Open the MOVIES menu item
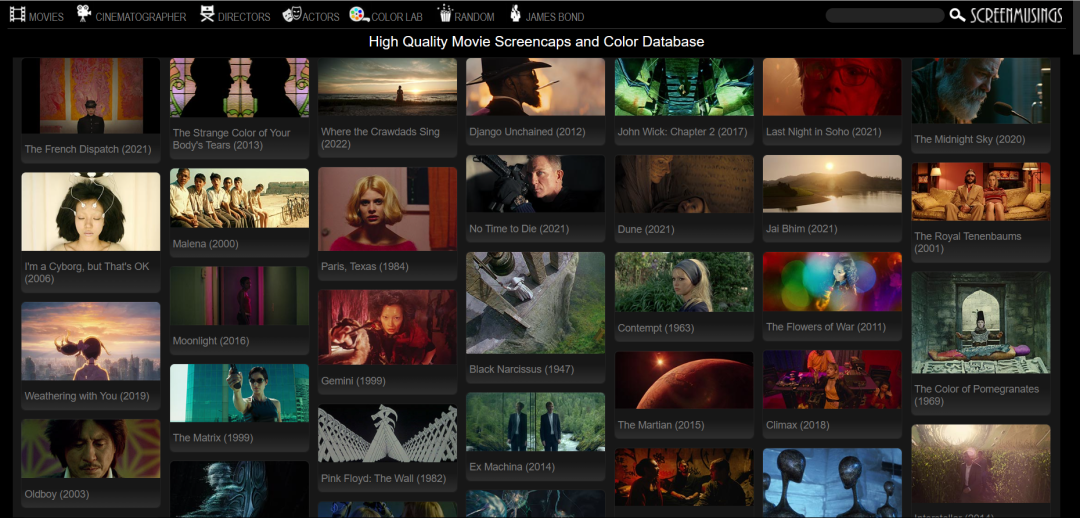 (x=46, y=17)
